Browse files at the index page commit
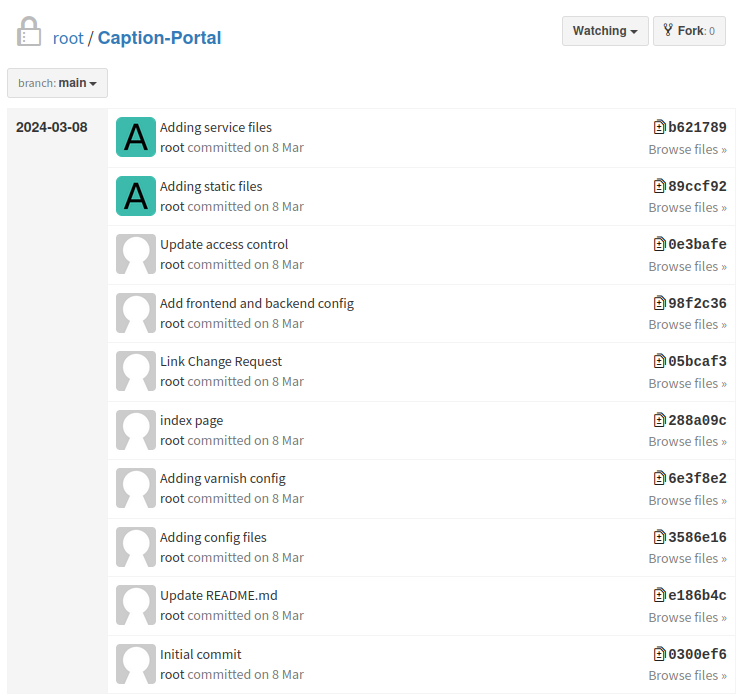This screenshot has height=700, width=745. pos(687,441)
